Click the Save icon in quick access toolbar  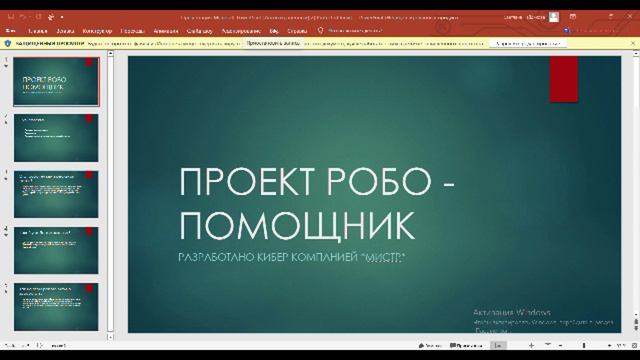11,17
